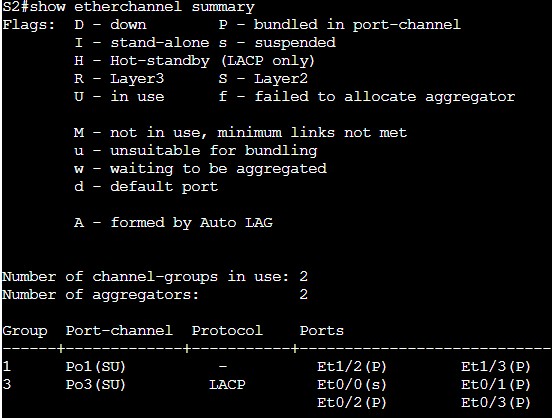
Task: Click the 'formed by Auto LAG' flag line
Action: (173, 223)
